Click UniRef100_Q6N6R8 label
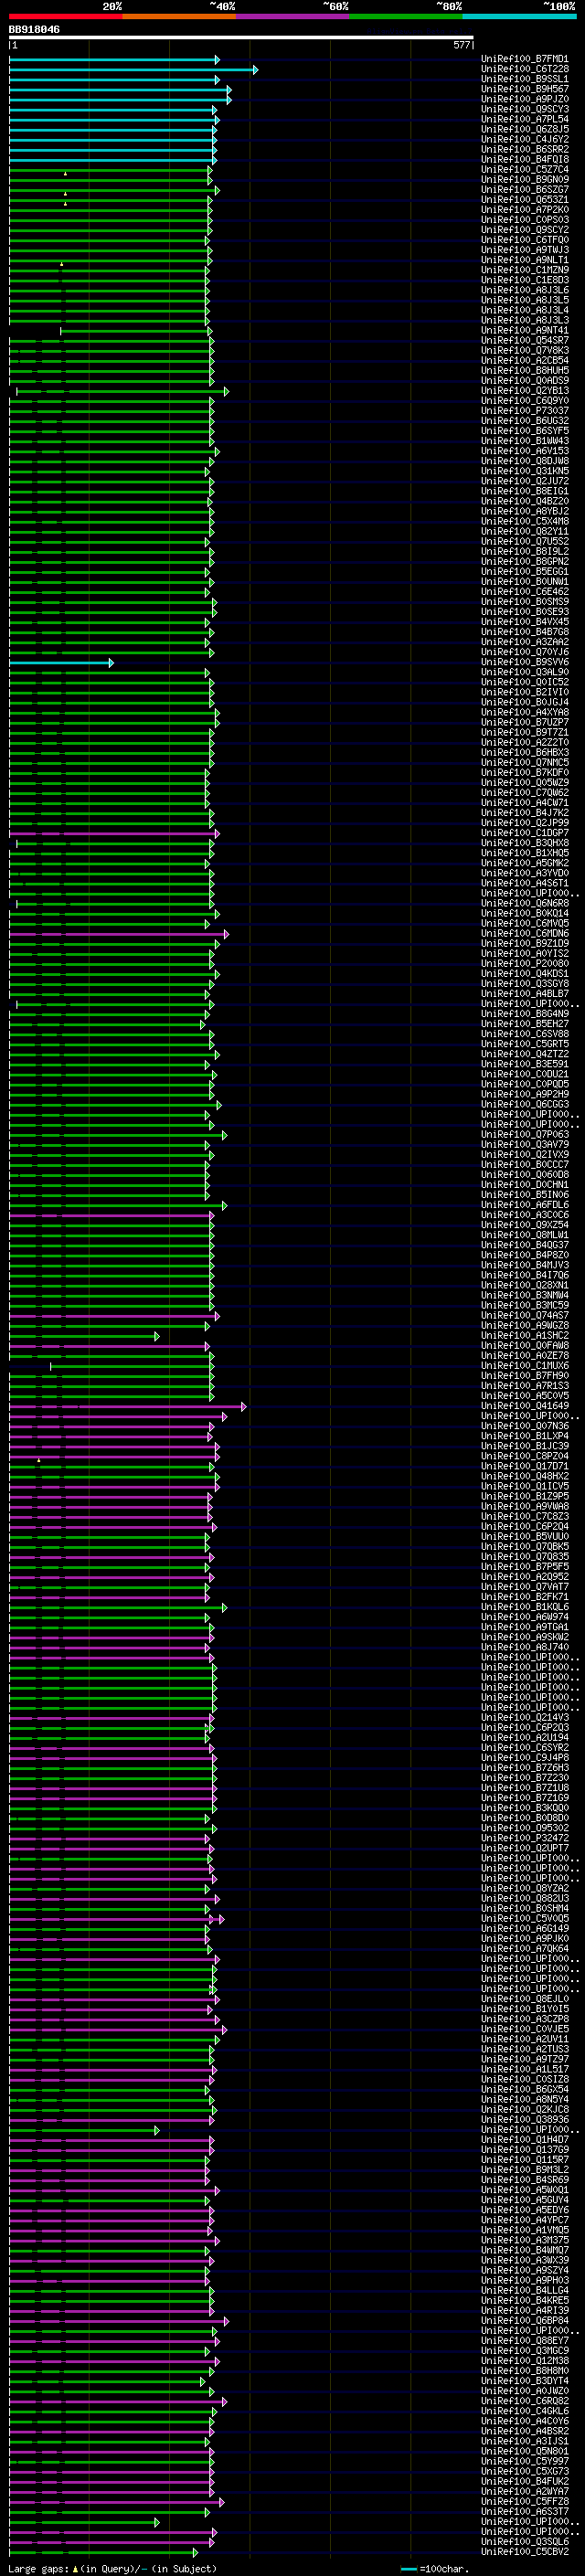This screenshot has width=585, height=2576. pos(525,904)
